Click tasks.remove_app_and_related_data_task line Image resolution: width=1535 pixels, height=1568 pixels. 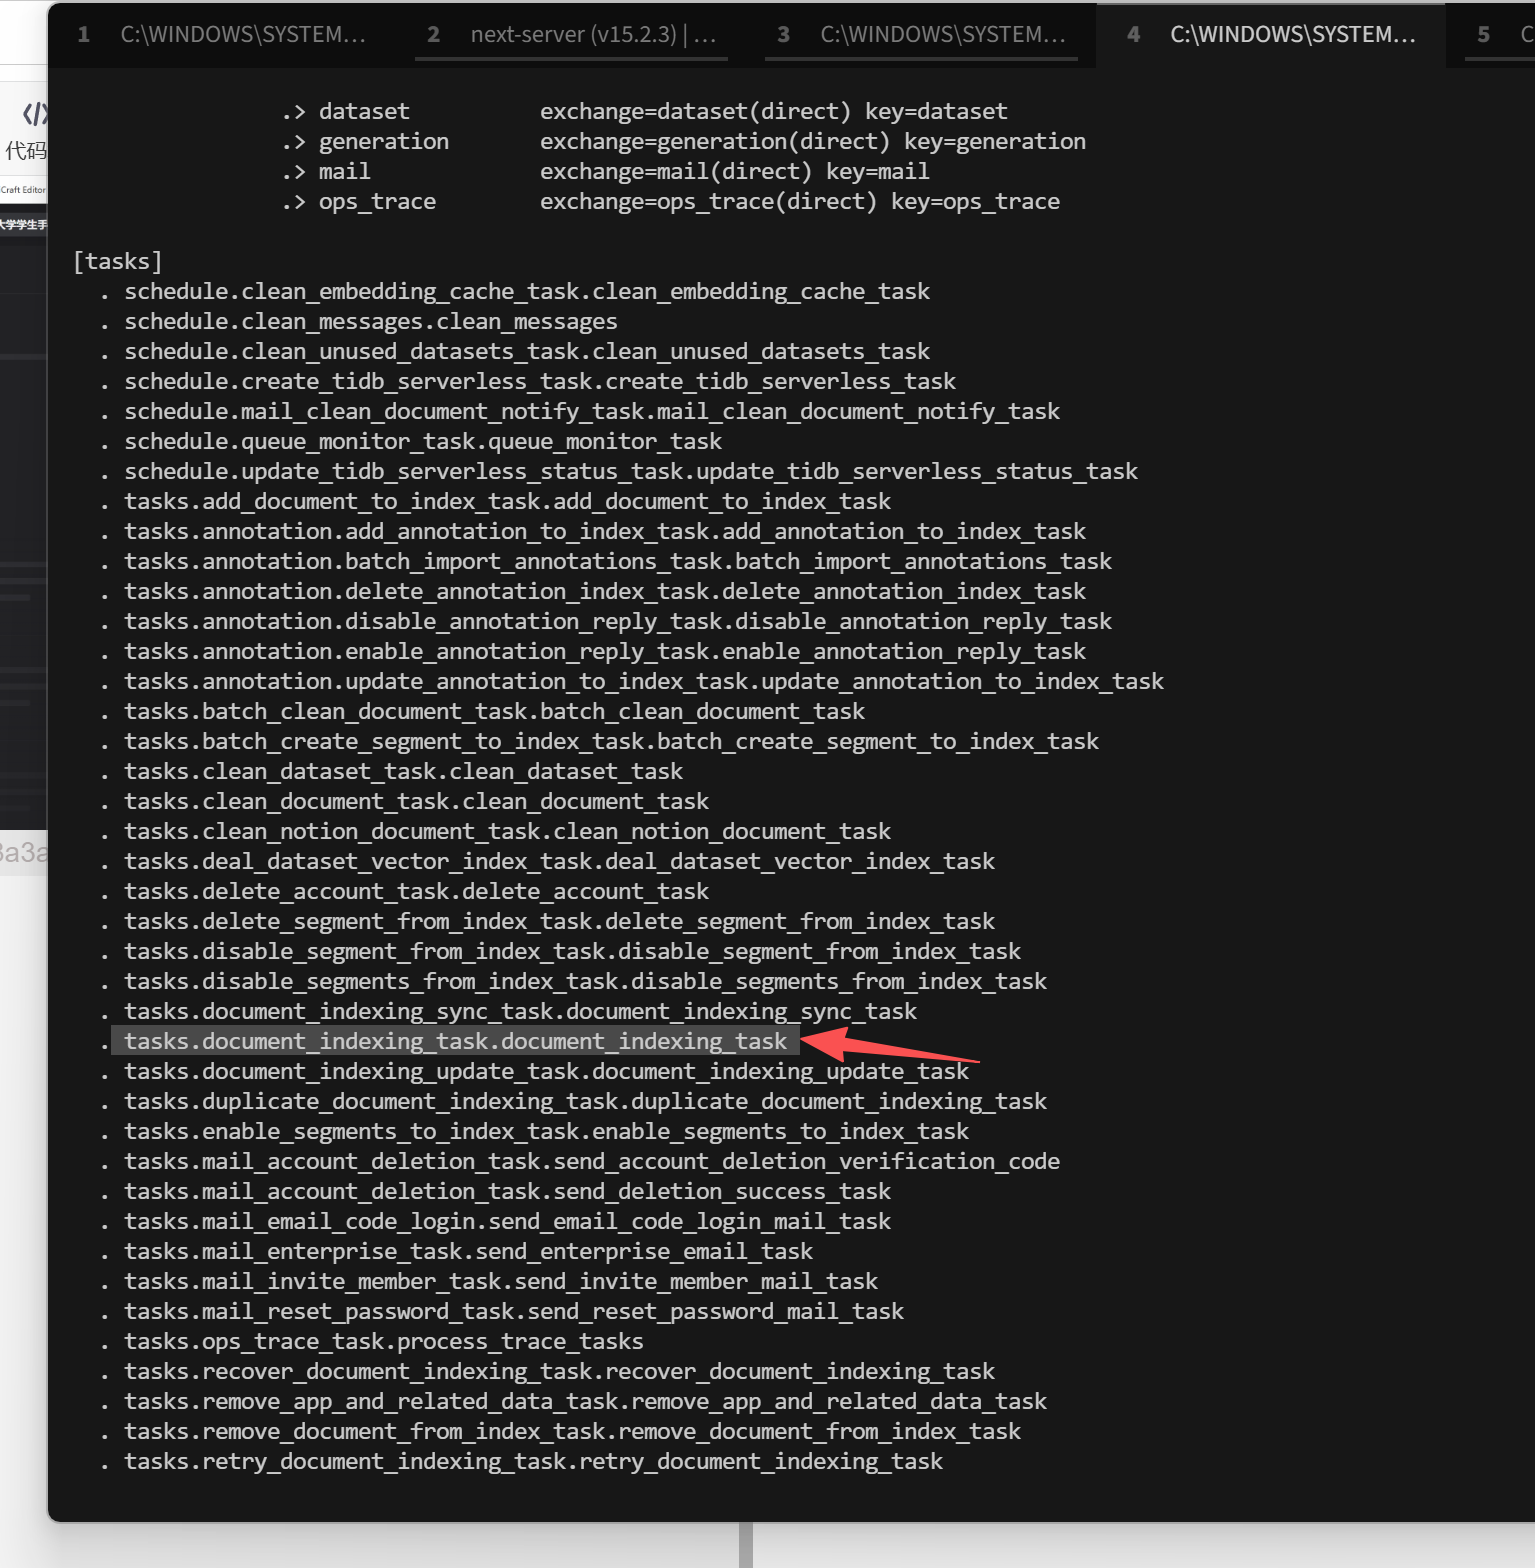[x=585, y=1401]
